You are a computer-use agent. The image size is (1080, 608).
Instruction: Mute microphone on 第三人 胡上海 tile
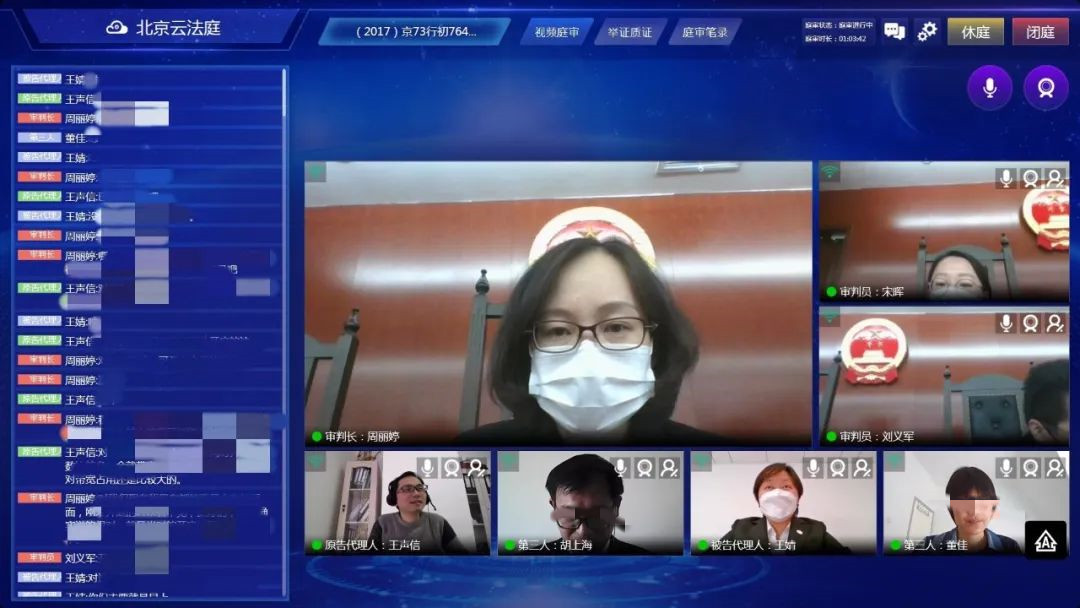620,468
